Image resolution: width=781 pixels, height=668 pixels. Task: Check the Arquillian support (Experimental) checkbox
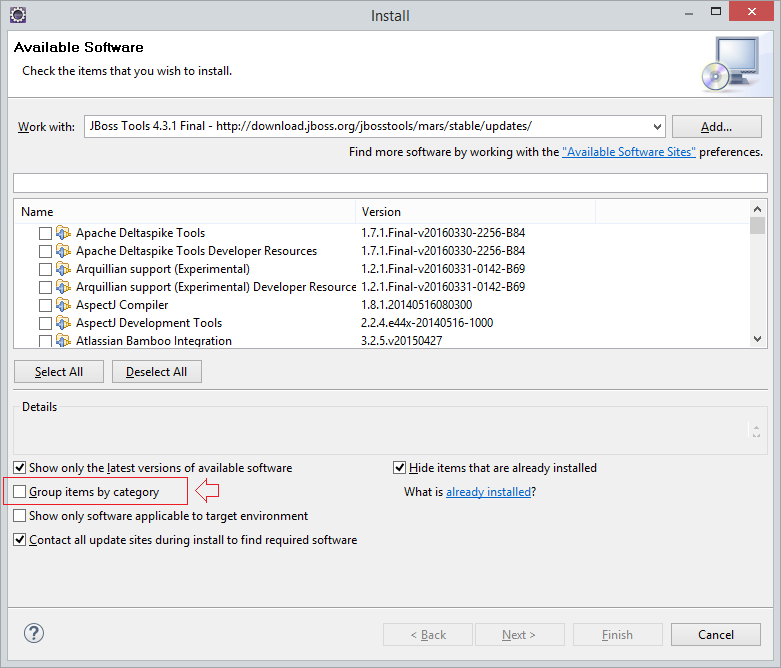tap(45, 269)
